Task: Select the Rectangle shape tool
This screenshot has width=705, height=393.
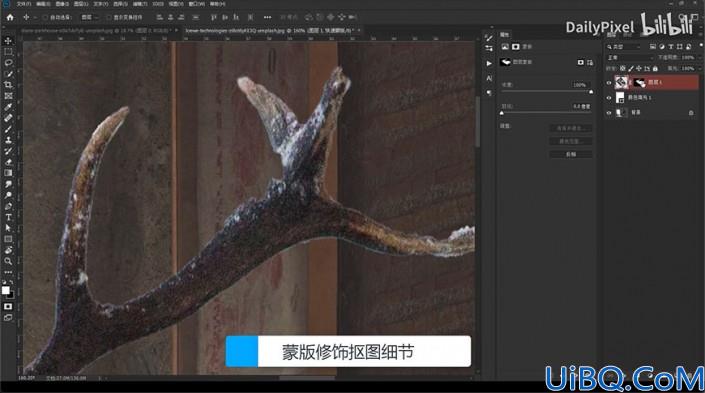Action: (x=8, y=239)
